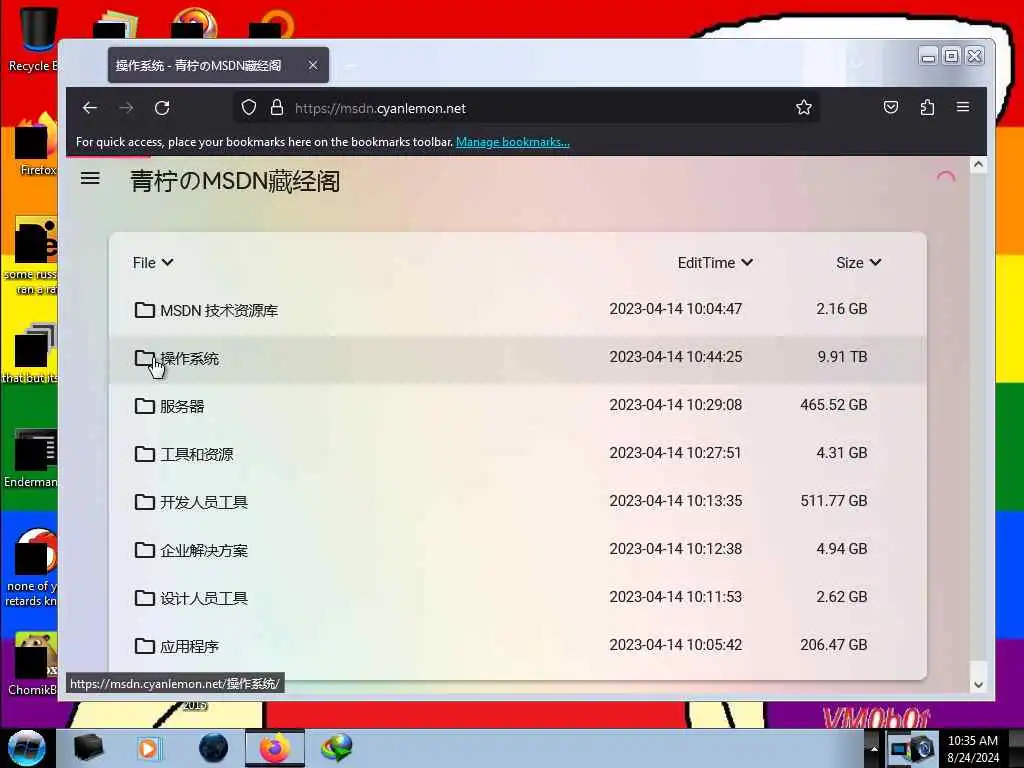Open the MSDN 技术资源库 folder link
The image size is (1024, 768).
[219, 310]
